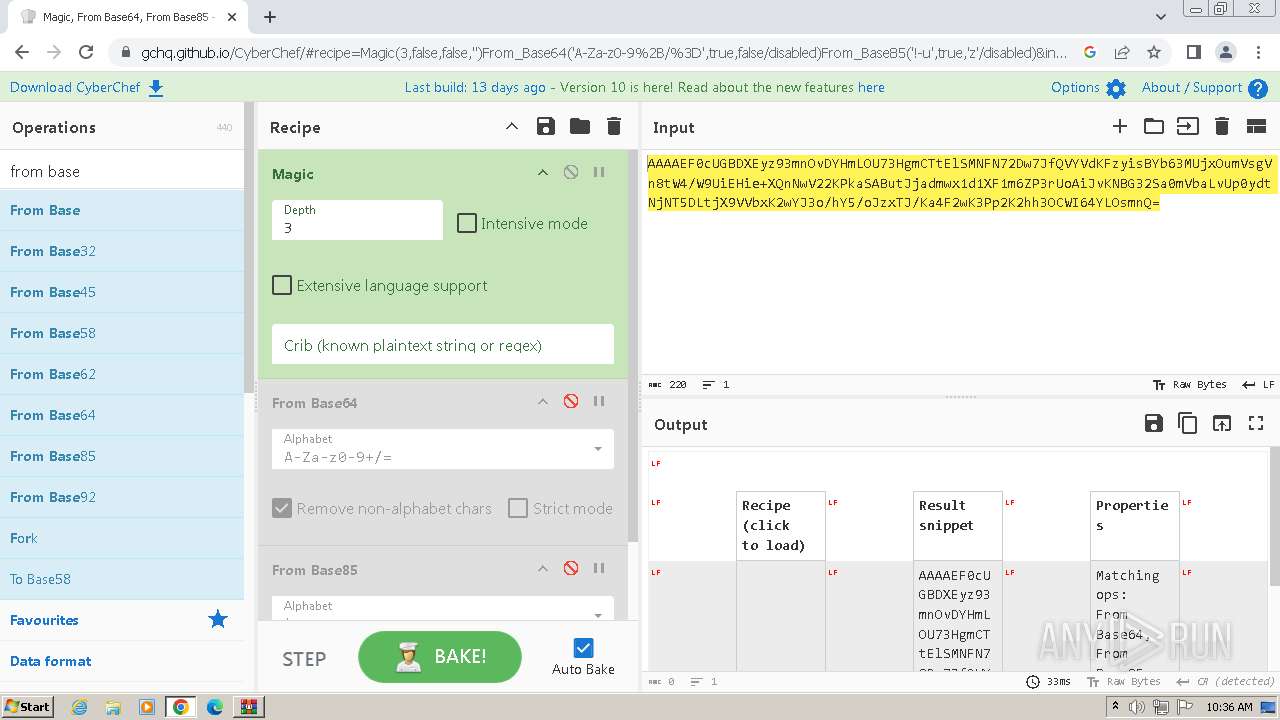1280x720 pixels.
Task: Open file as input icon
Action: tap(1187, 126)
